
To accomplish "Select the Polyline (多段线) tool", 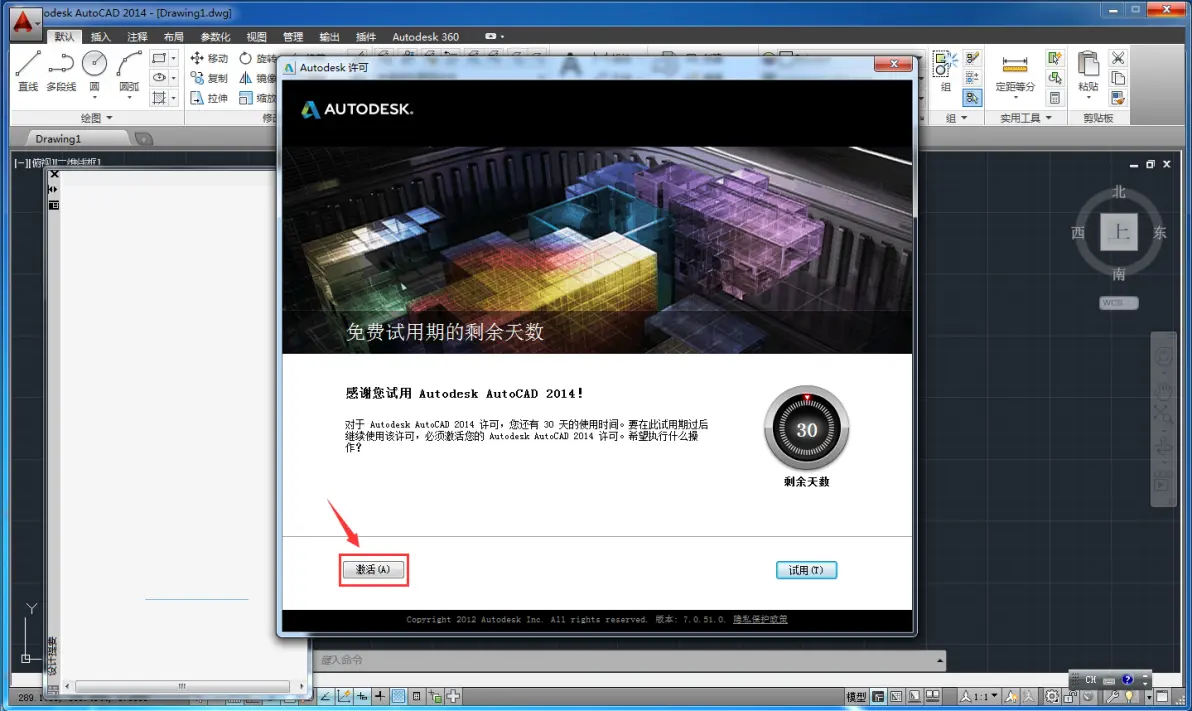I will (x=61, y=70).
